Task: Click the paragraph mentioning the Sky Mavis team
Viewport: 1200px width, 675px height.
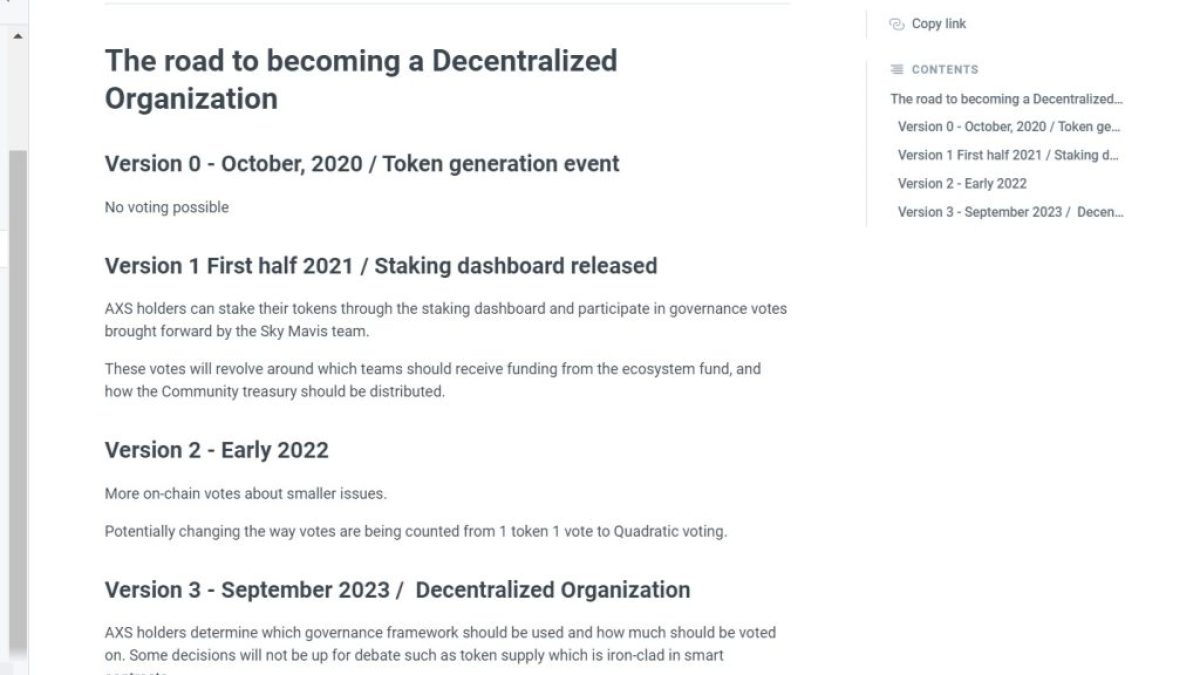Action: (x=445, y=320)
